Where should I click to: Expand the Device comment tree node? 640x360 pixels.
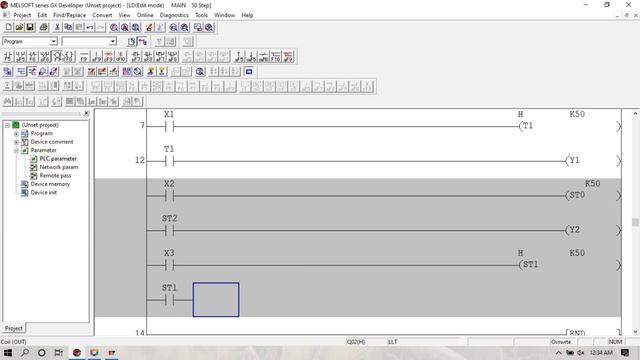click(16, 142)
